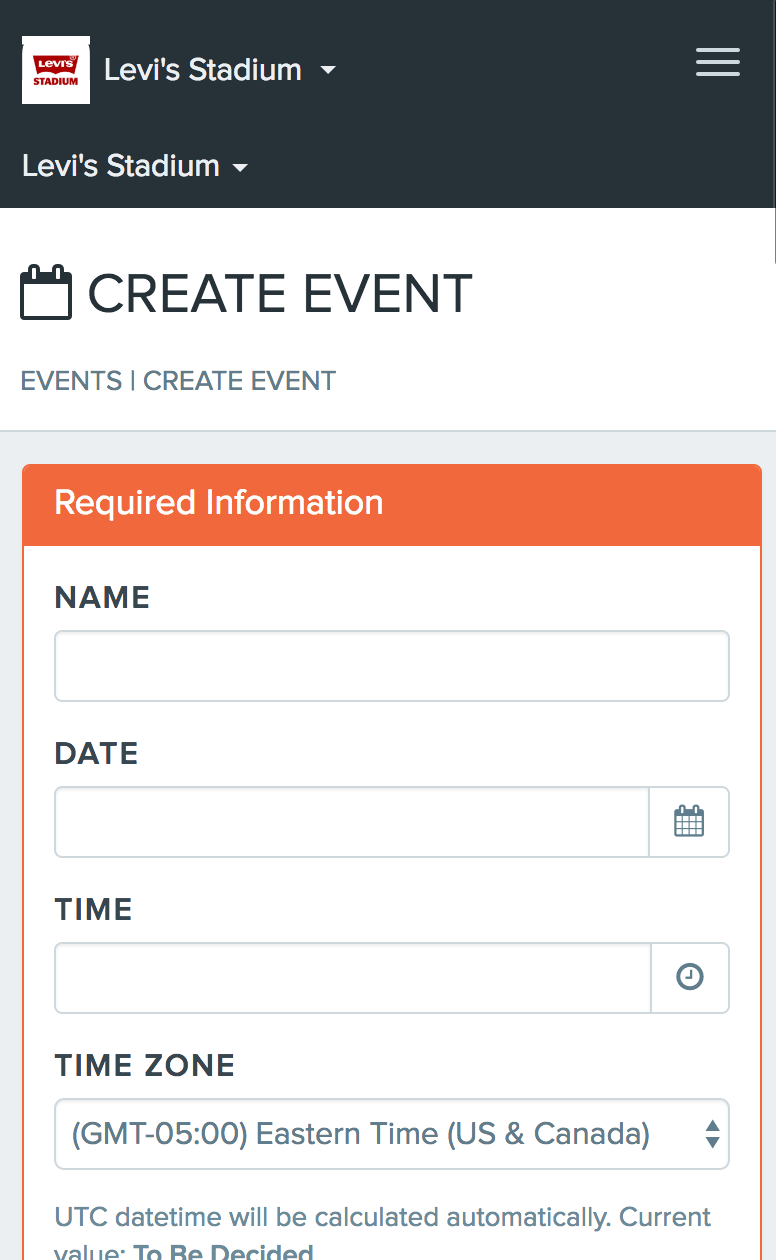Go to the EVENTS breadcrumb link
Image resolution: width=776 pixels, height=1260 pixels.
click(x=71, y=381)
